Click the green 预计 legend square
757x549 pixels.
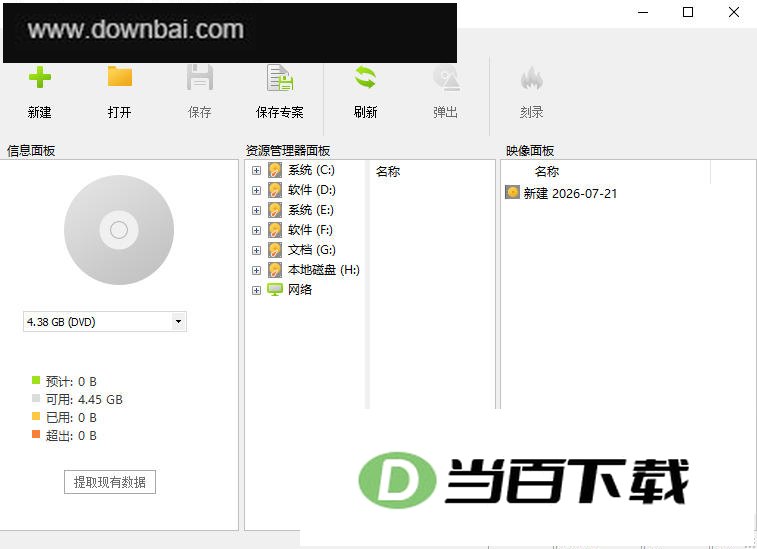pos(36,380)
